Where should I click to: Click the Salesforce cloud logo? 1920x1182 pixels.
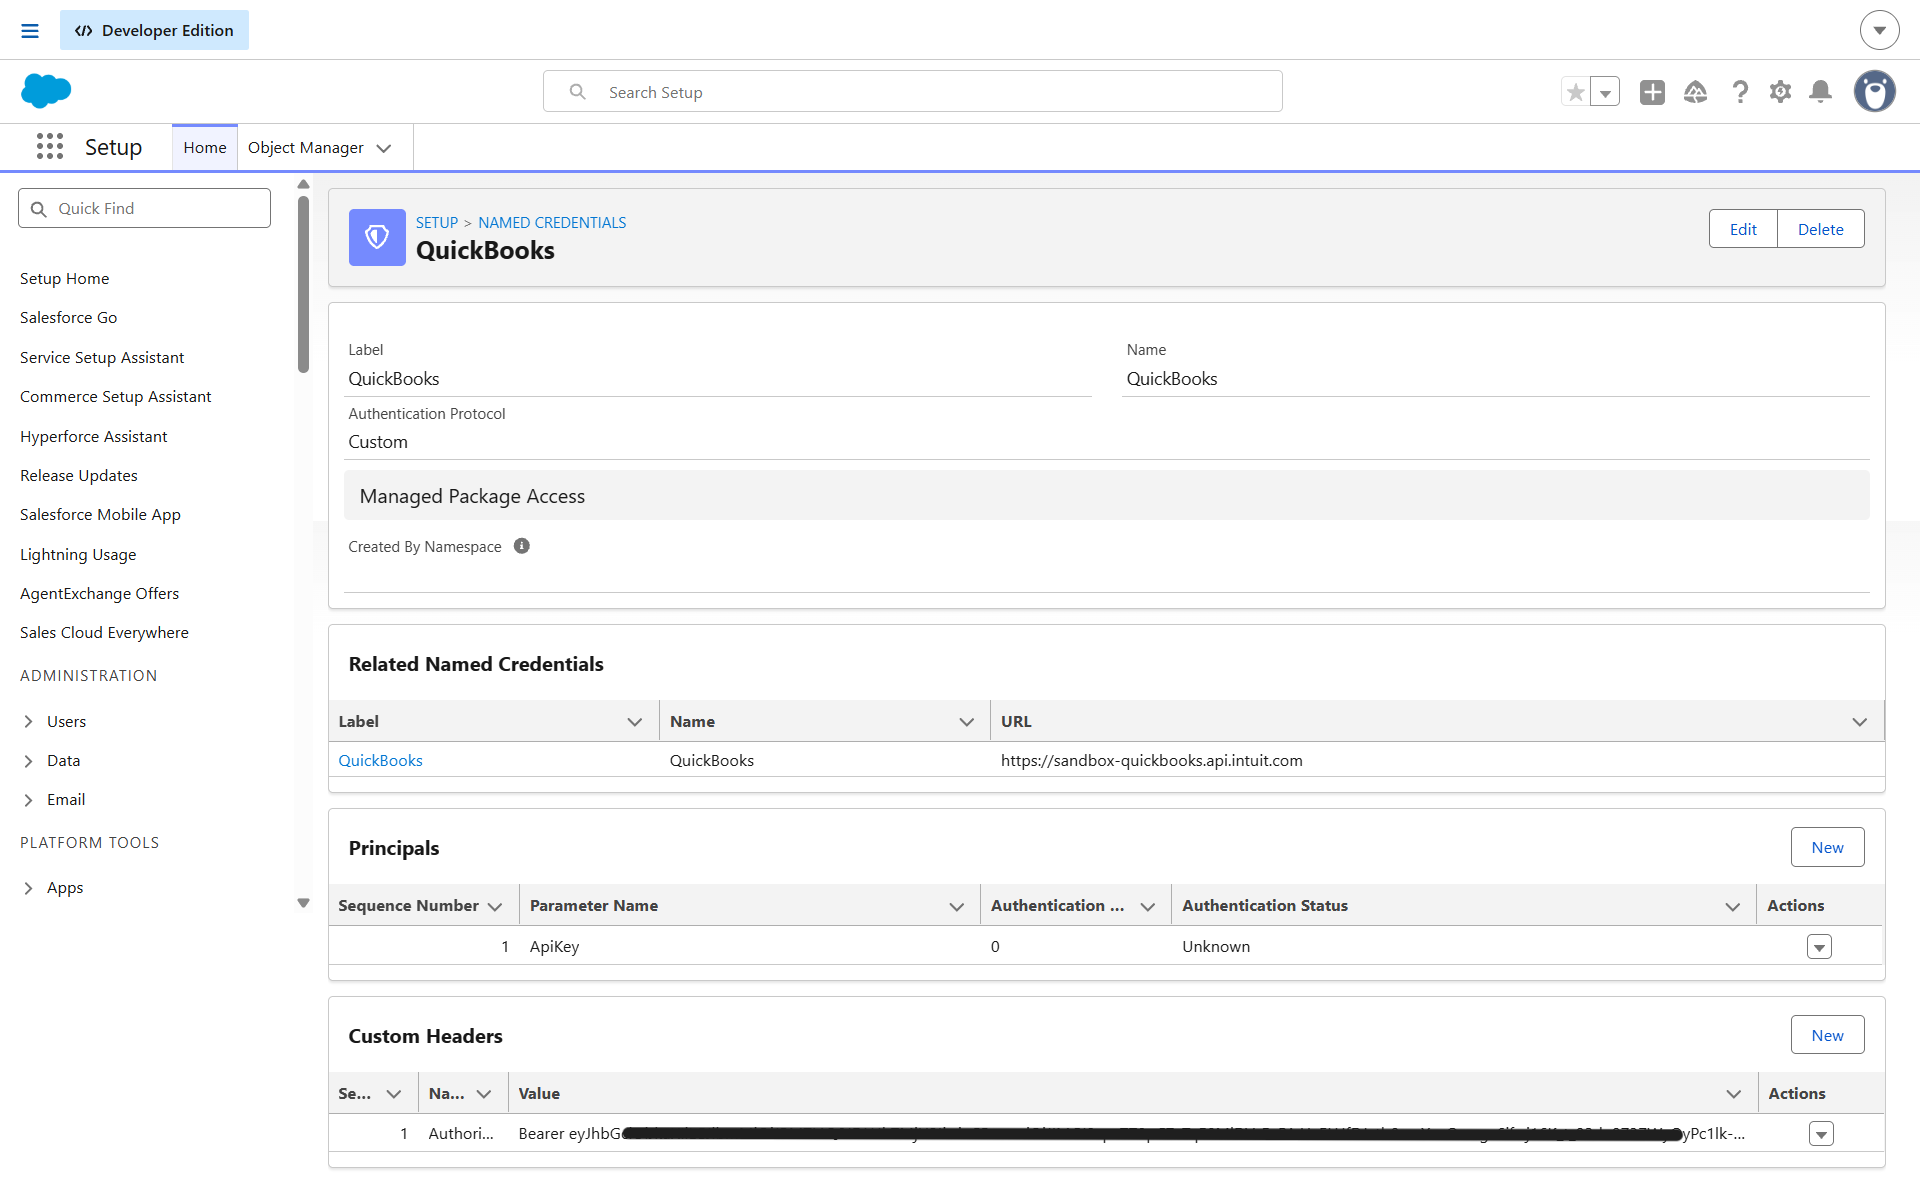pos(46,91)
